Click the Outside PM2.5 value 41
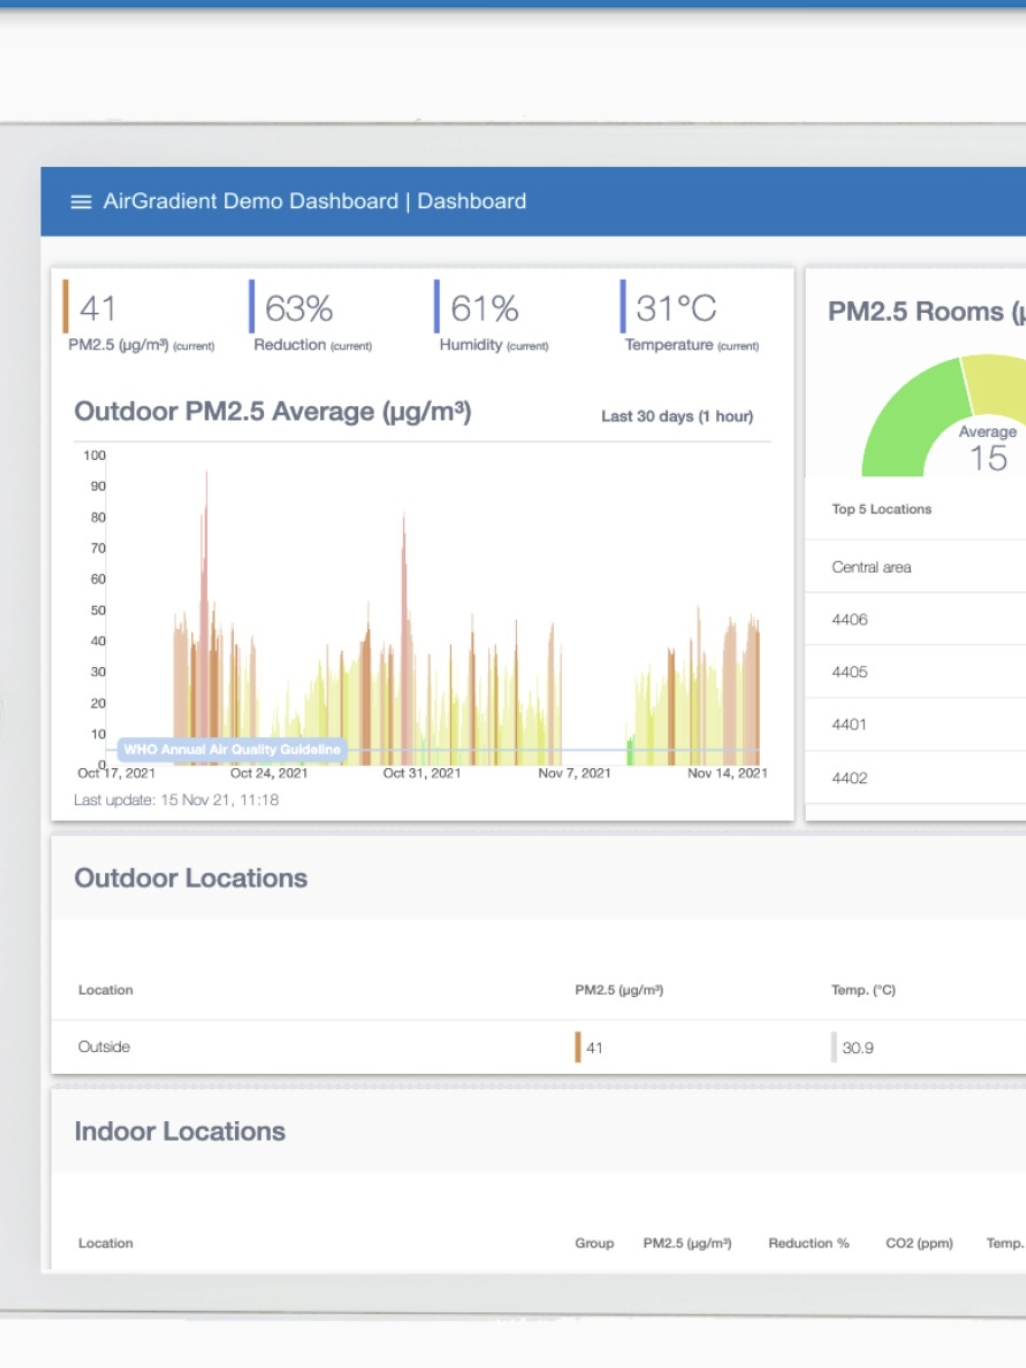The height and width of the screenshot is (1368, 1026). click(594, 1048)
